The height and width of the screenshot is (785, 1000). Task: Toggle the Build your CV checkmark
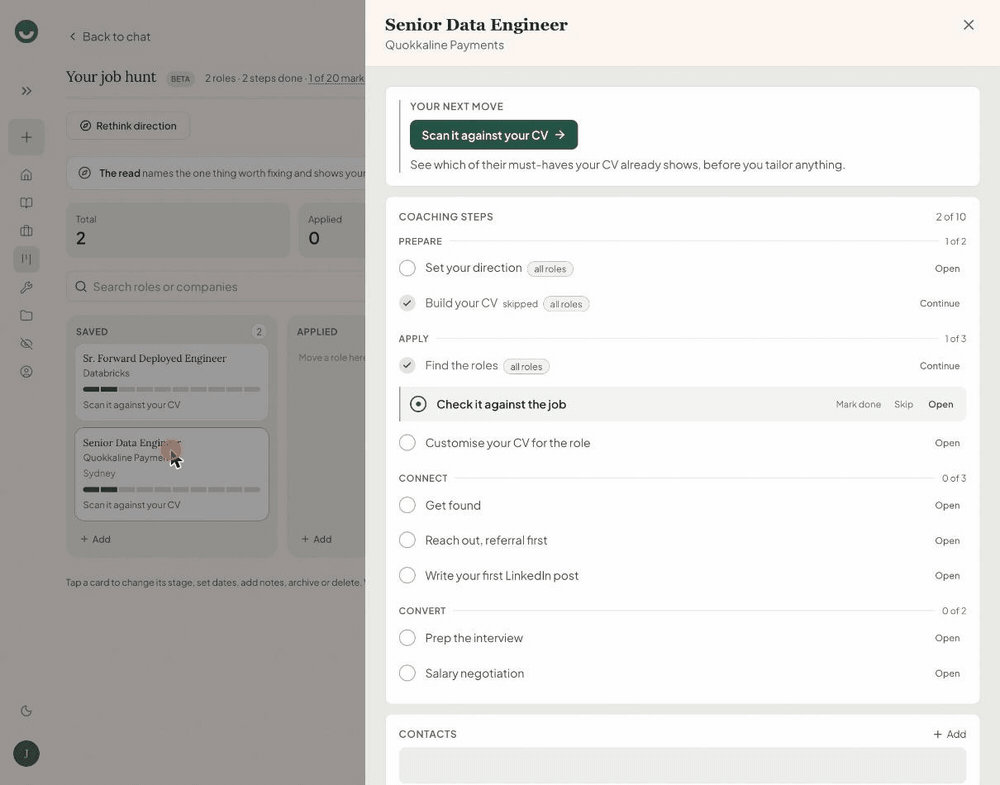tap(407, 303)
